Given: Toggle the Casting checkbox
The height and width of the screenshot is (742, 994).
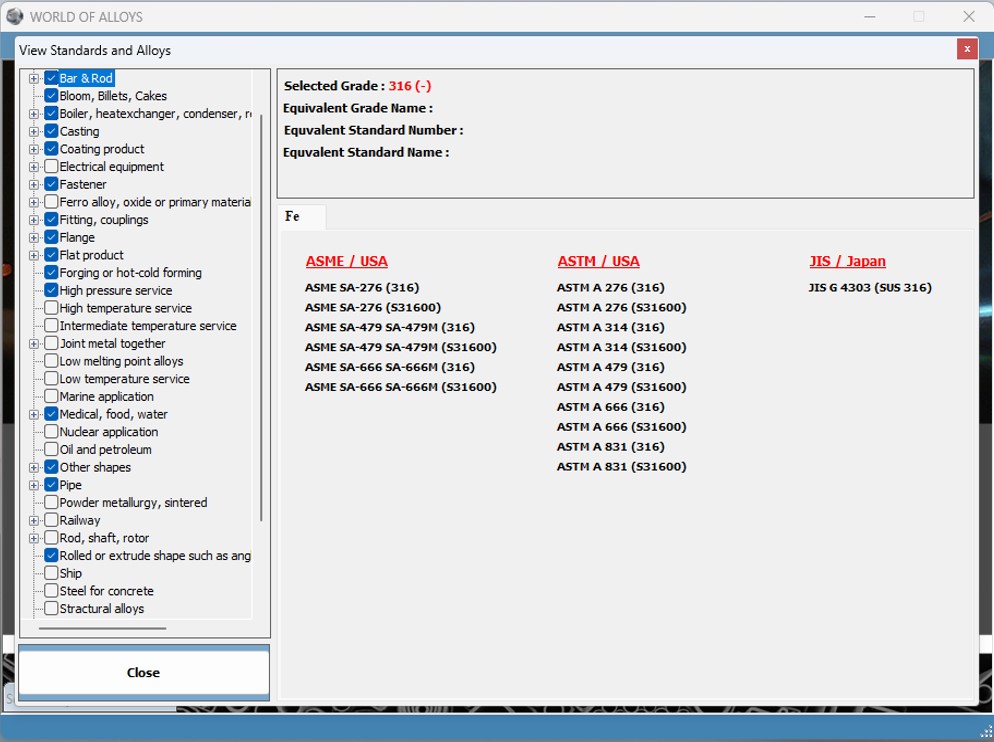Looking at the screenshot, I should [x=51, y=131].
